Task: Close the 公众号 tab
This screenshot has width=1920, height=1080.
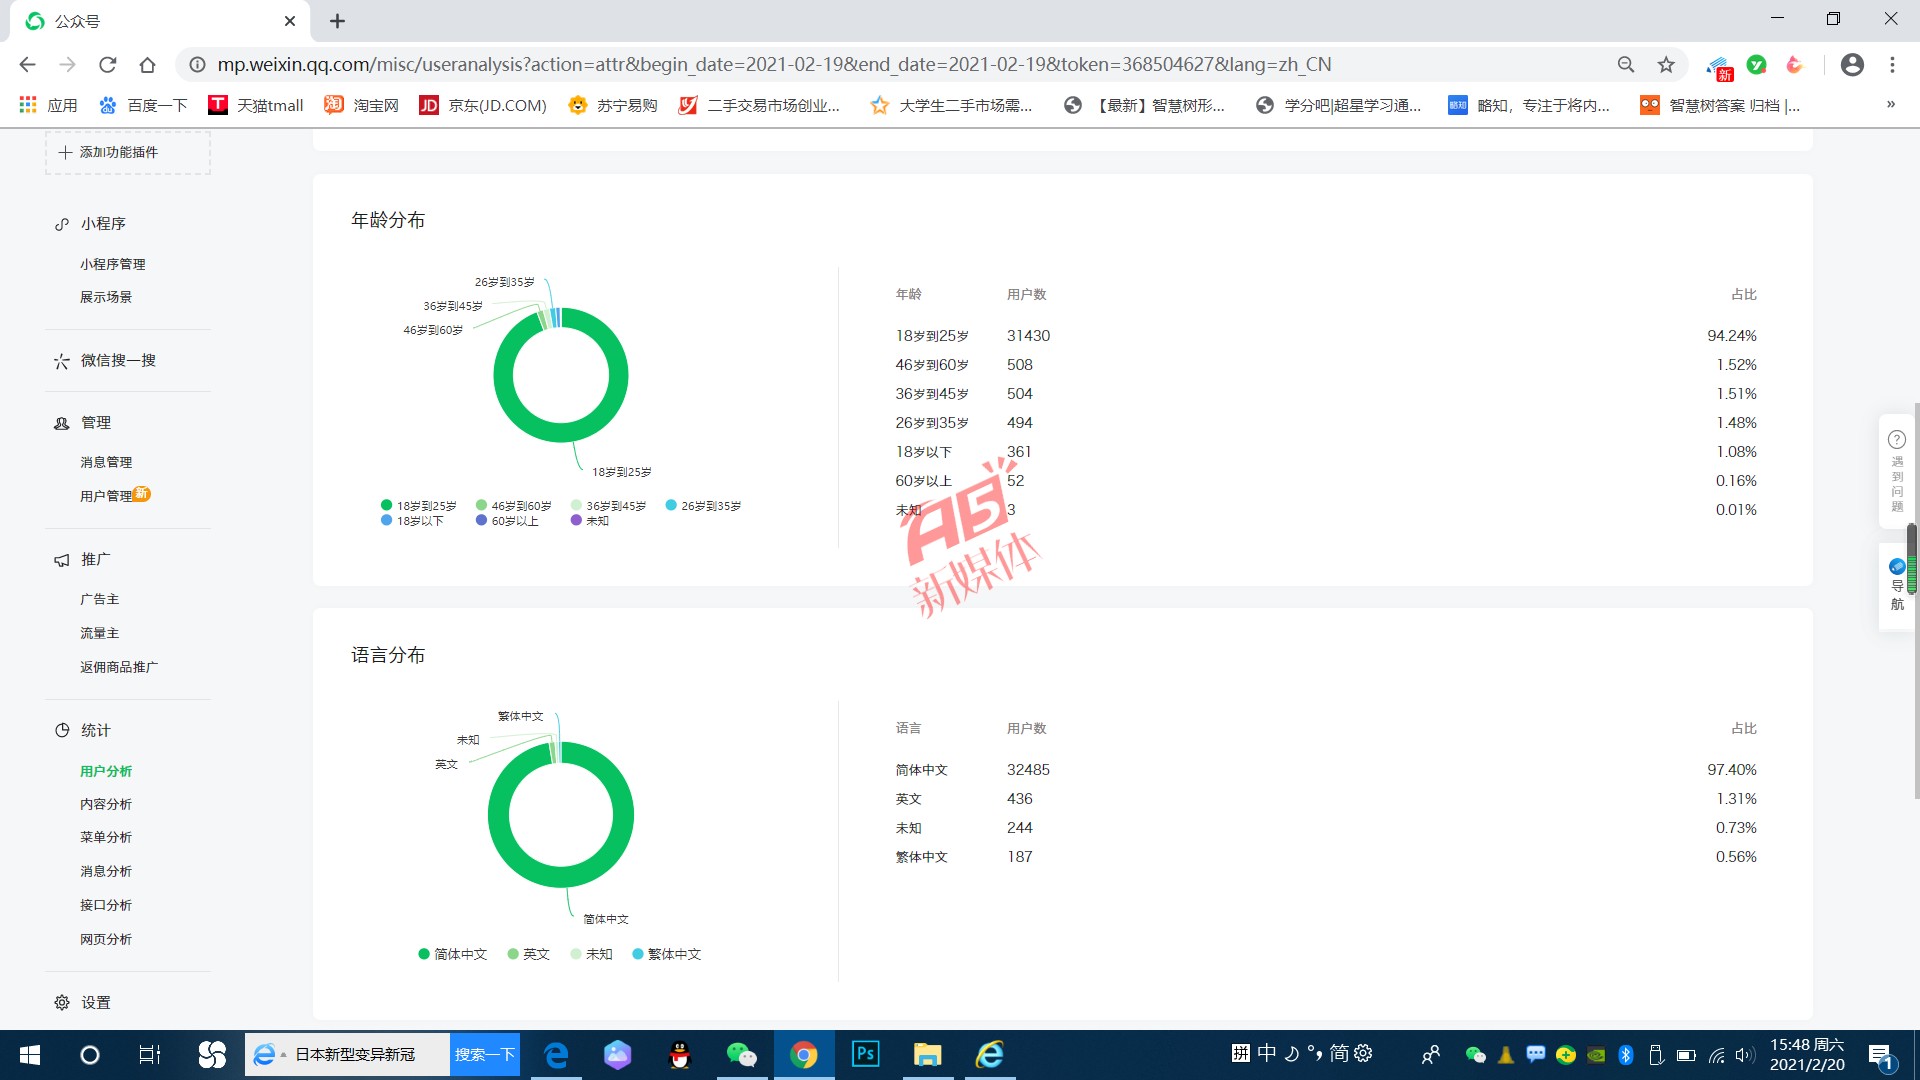Action: [x=290, y=21]
